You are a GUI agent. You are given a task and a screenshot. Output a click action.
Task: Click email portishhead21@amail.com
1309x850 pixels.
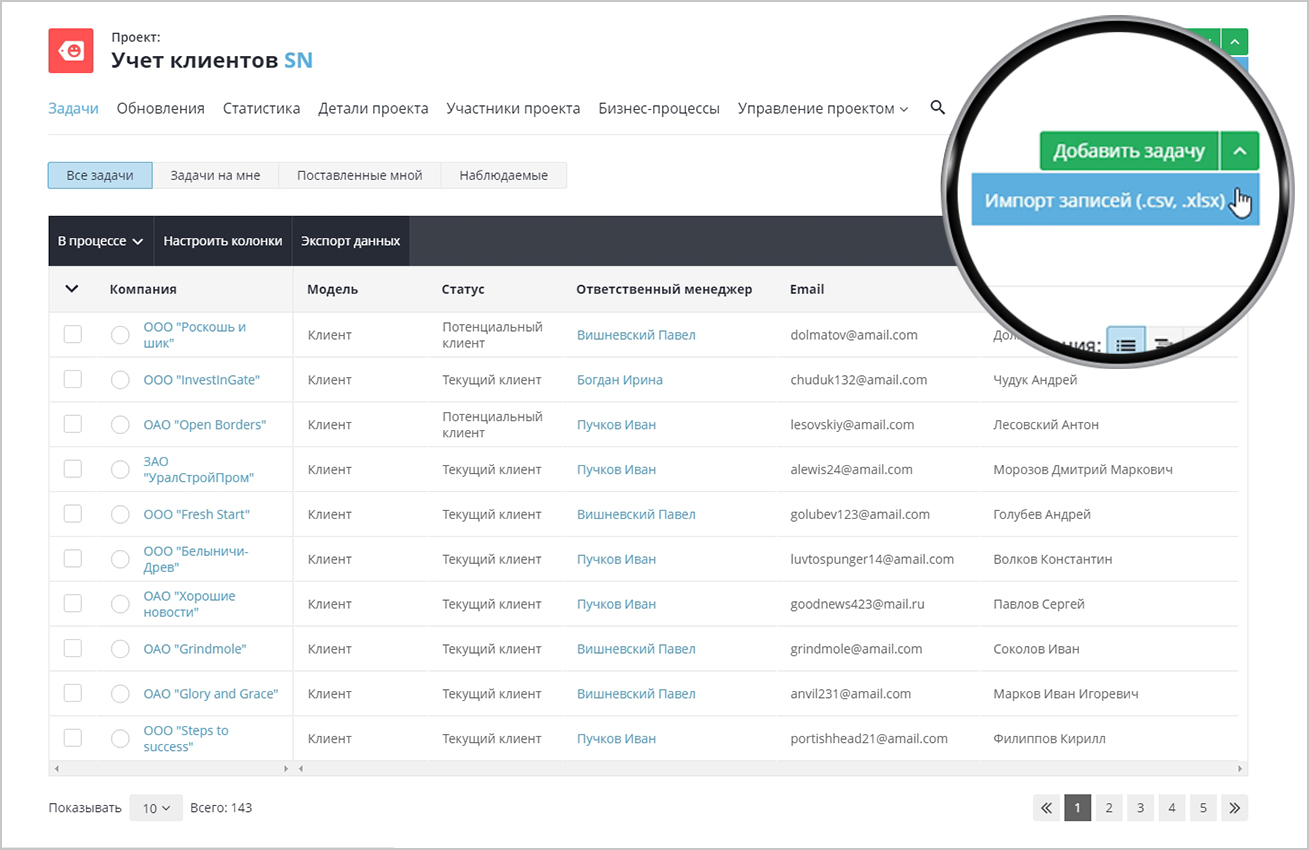869,738
